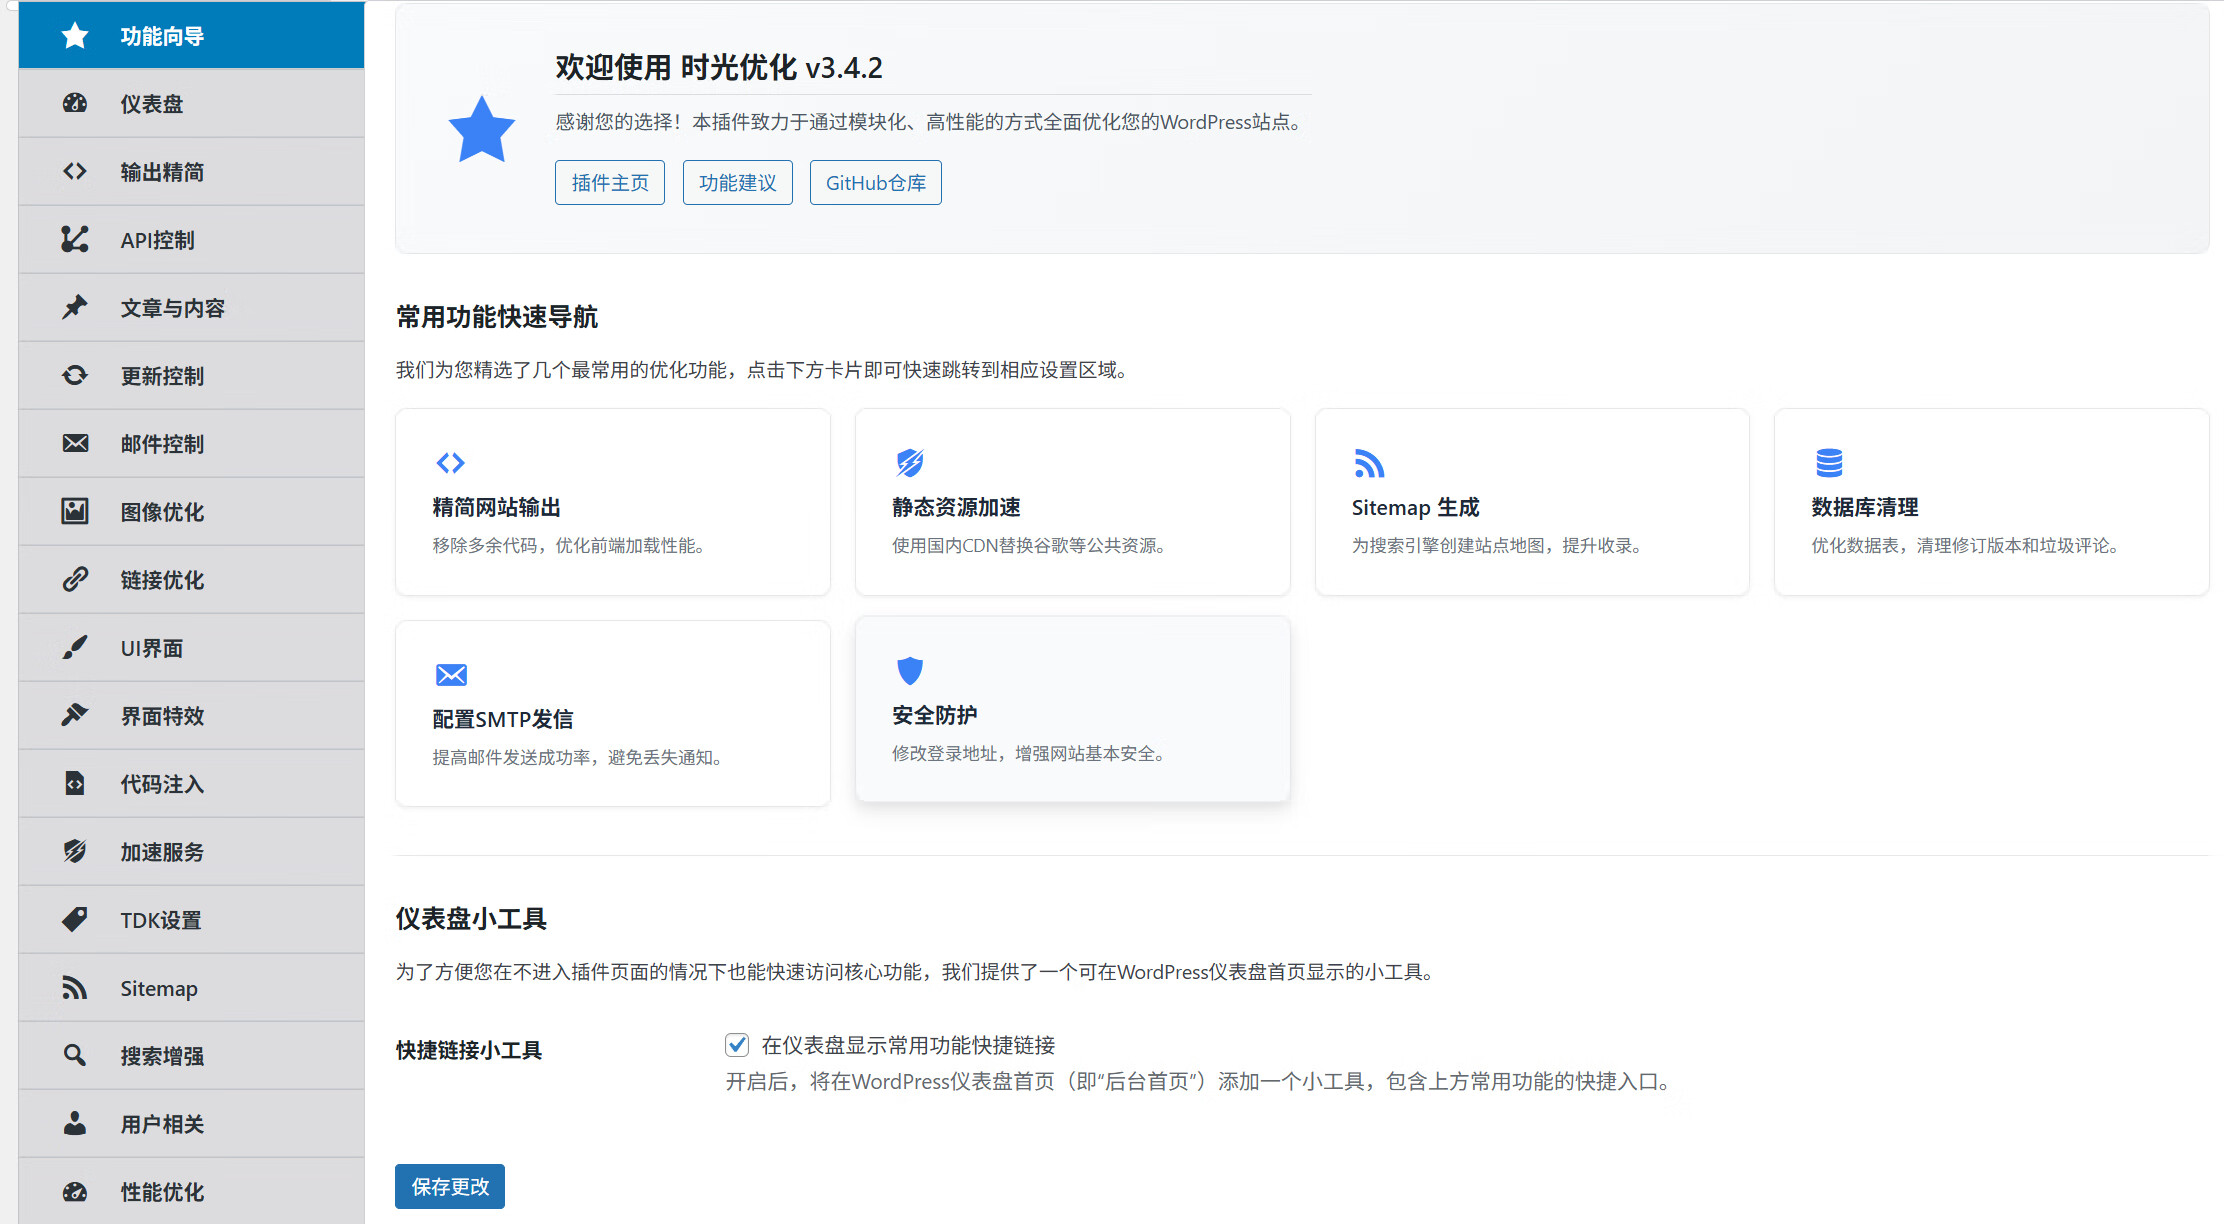Click the 保存更改 button
This screenshot has height=1224, width=2224.
(450, 1186)
